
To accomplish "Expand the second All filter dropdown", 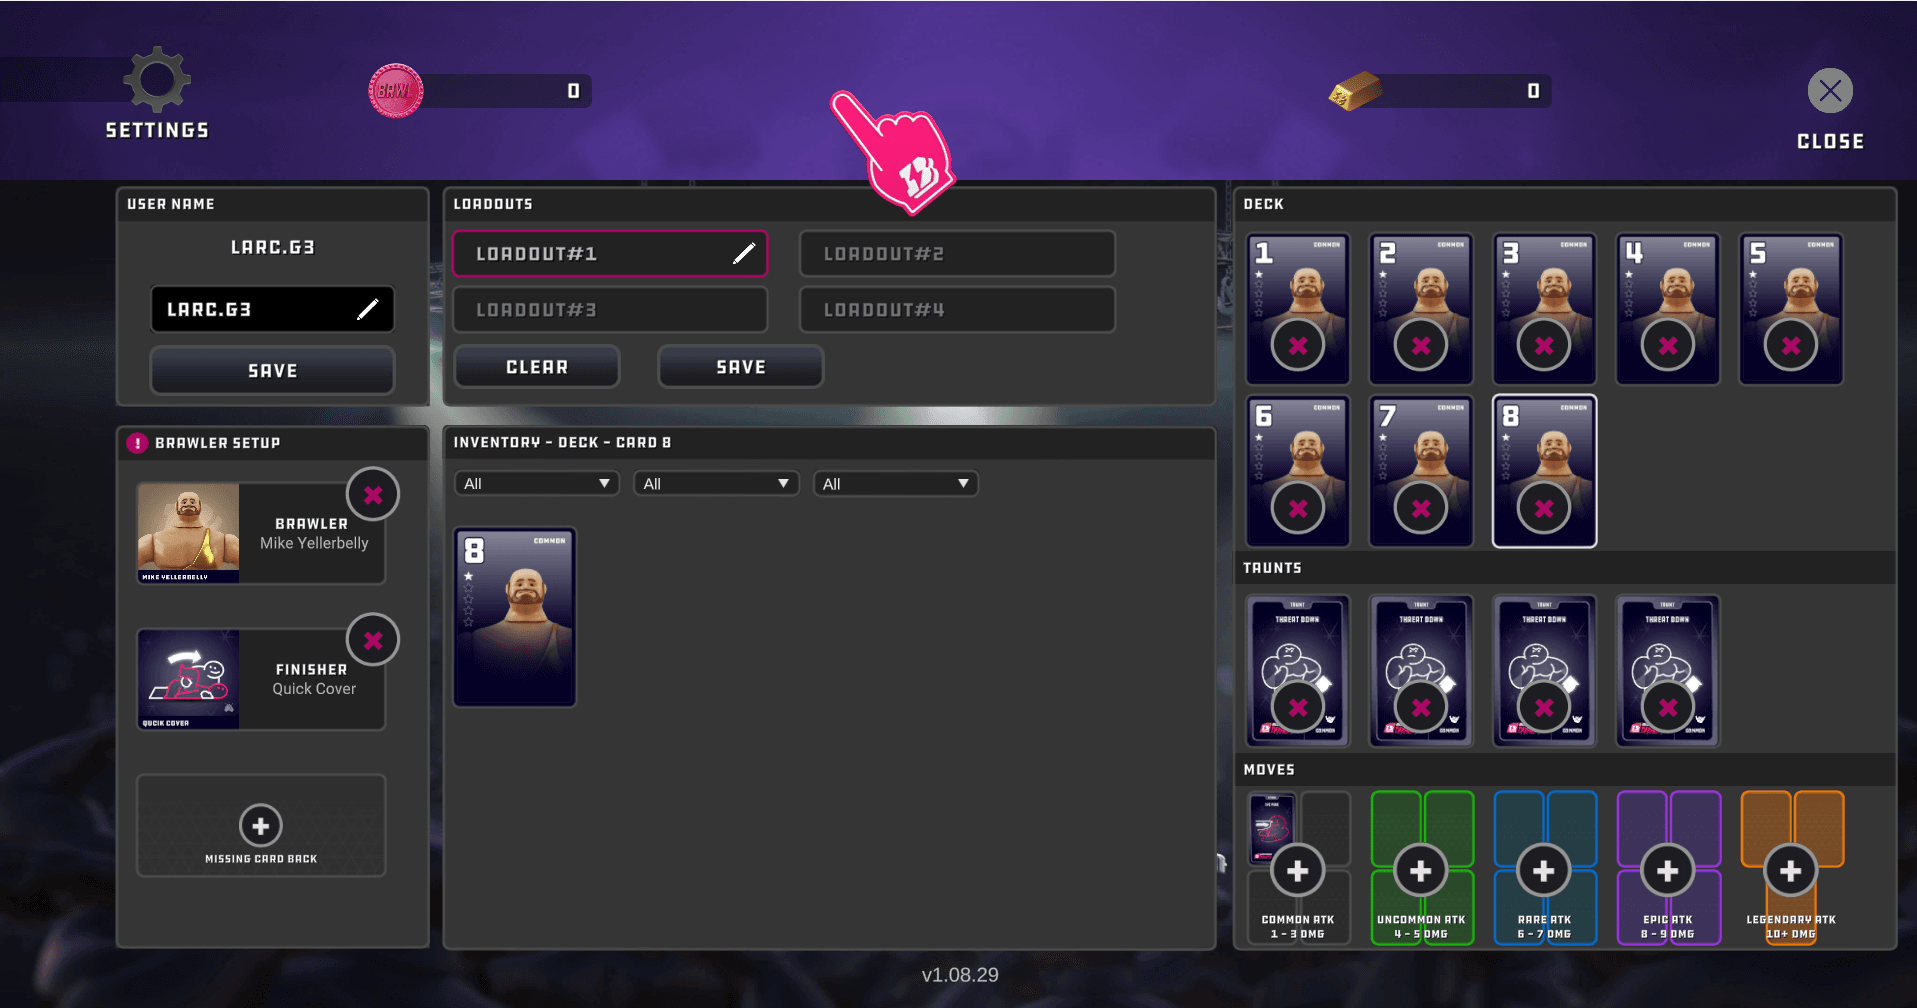I will click(x=715, y=484).
